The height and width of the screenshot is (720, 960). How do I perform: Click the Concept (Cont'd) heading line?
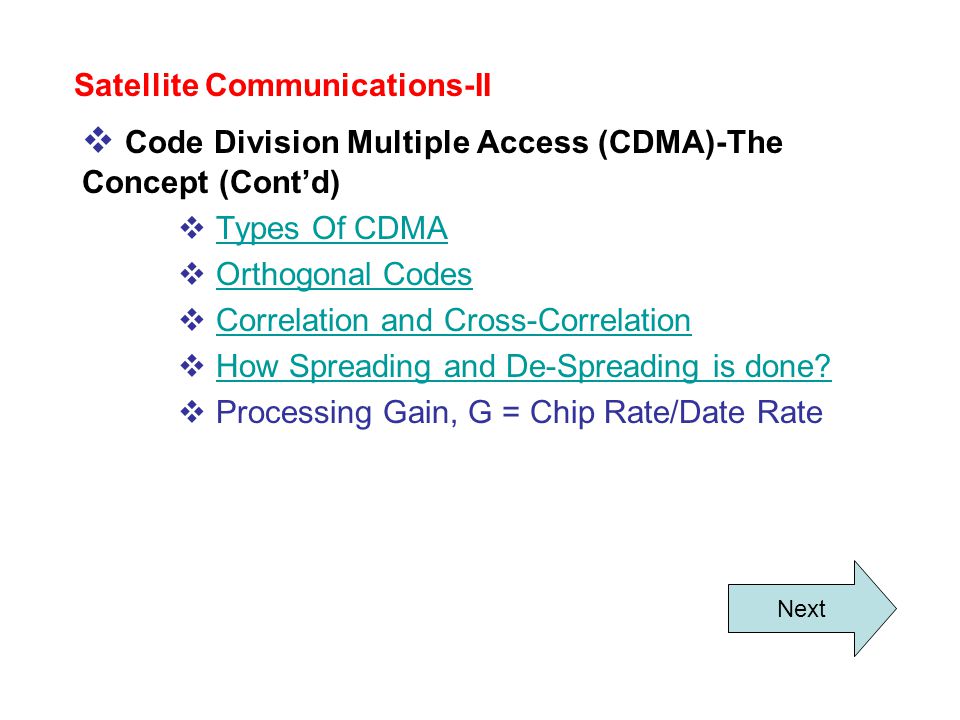(211, 182)
